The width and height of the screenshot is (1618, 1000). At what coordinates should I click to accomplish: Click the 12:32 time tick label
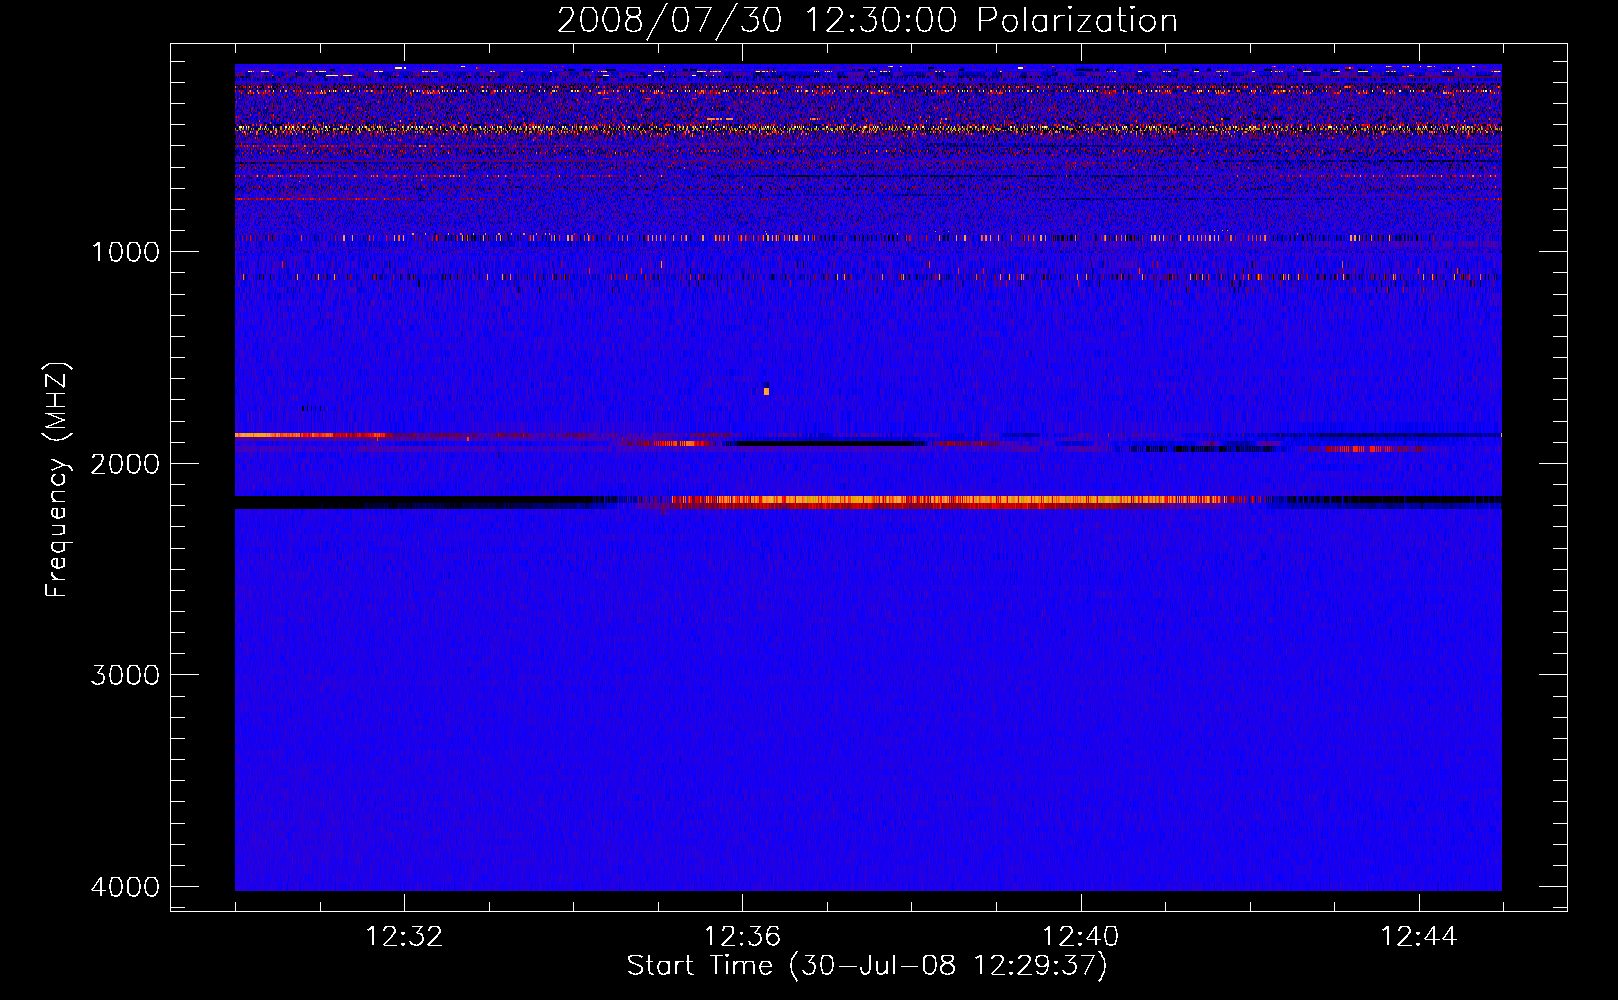(404, 937)
